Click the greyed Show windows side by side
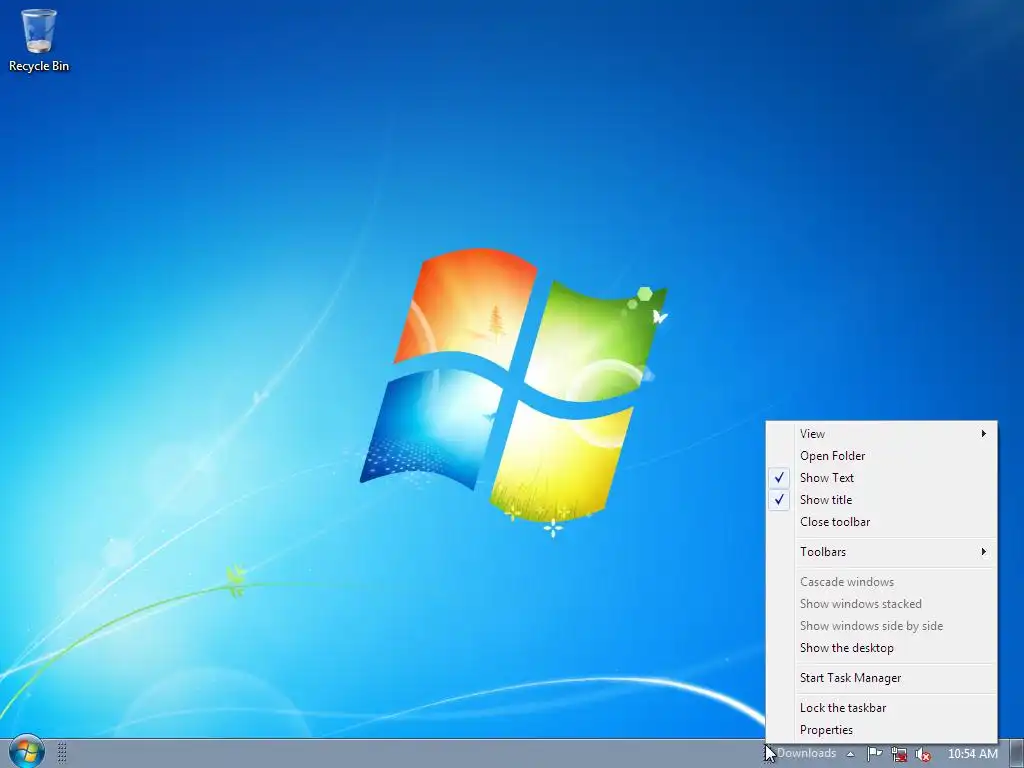The image size is (1024, 768). [x=881, y=626]
